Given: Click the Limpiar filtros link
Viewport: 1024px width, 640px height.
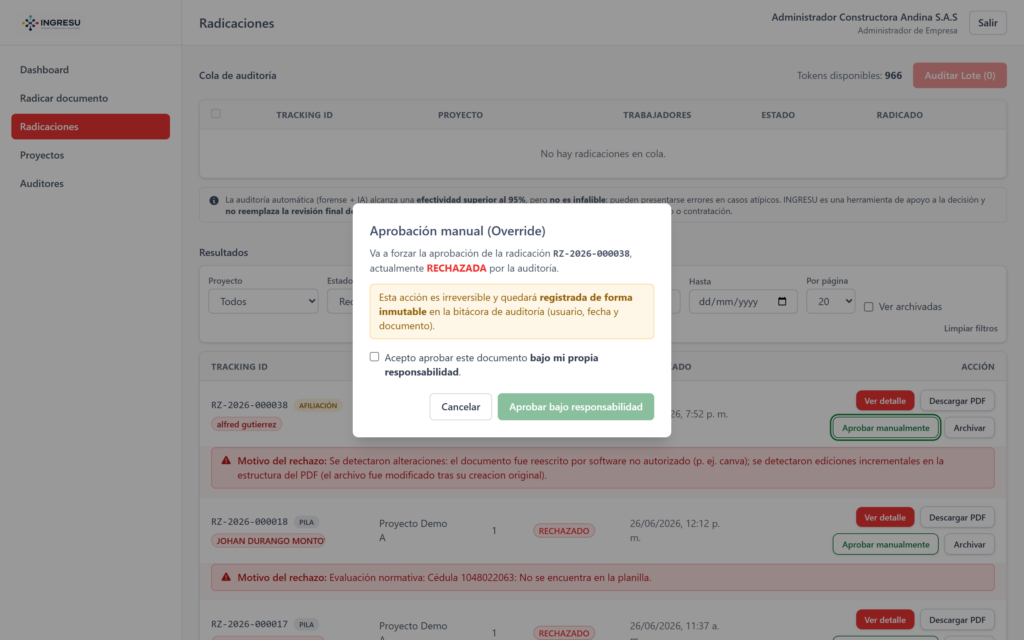Looking at the screenshot, I should click(970, 328).
